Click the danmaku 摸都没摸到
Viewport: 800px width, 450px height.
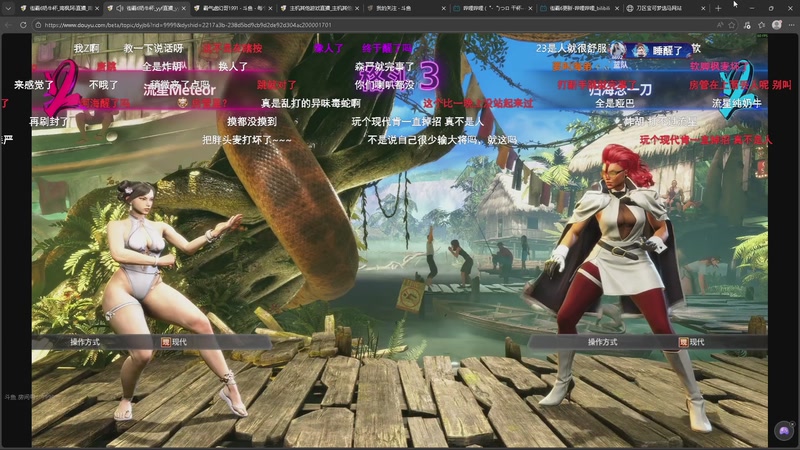(x=252, y=121)
